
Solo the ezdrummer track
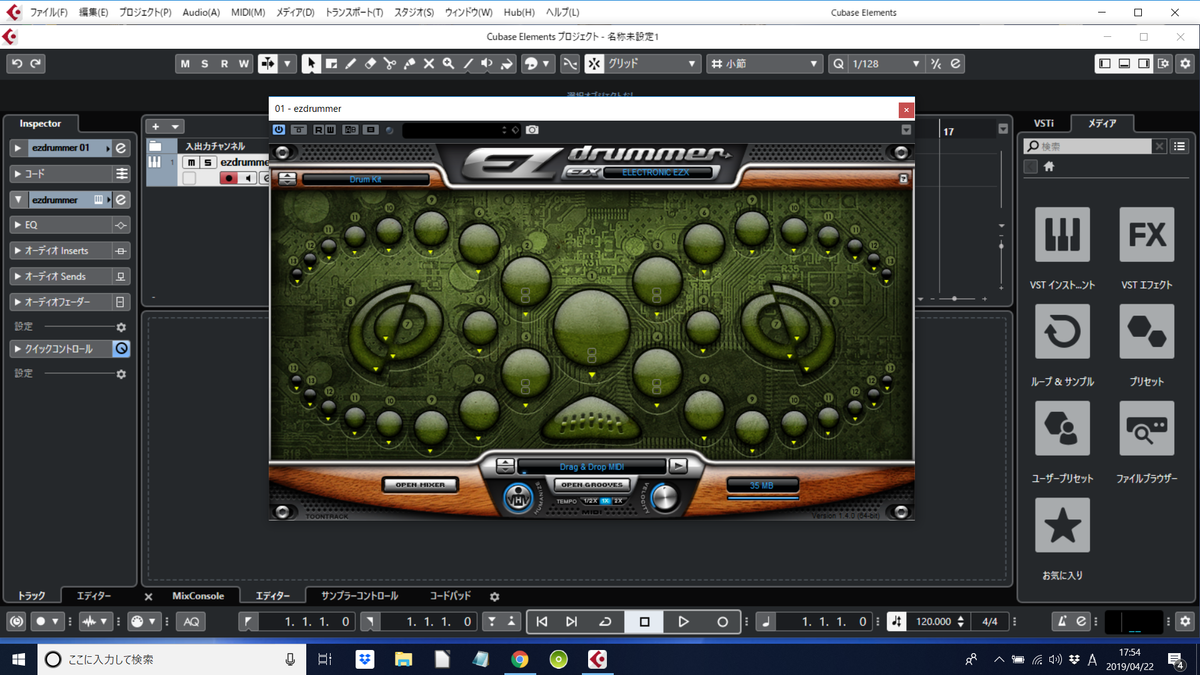coord(207,162)
